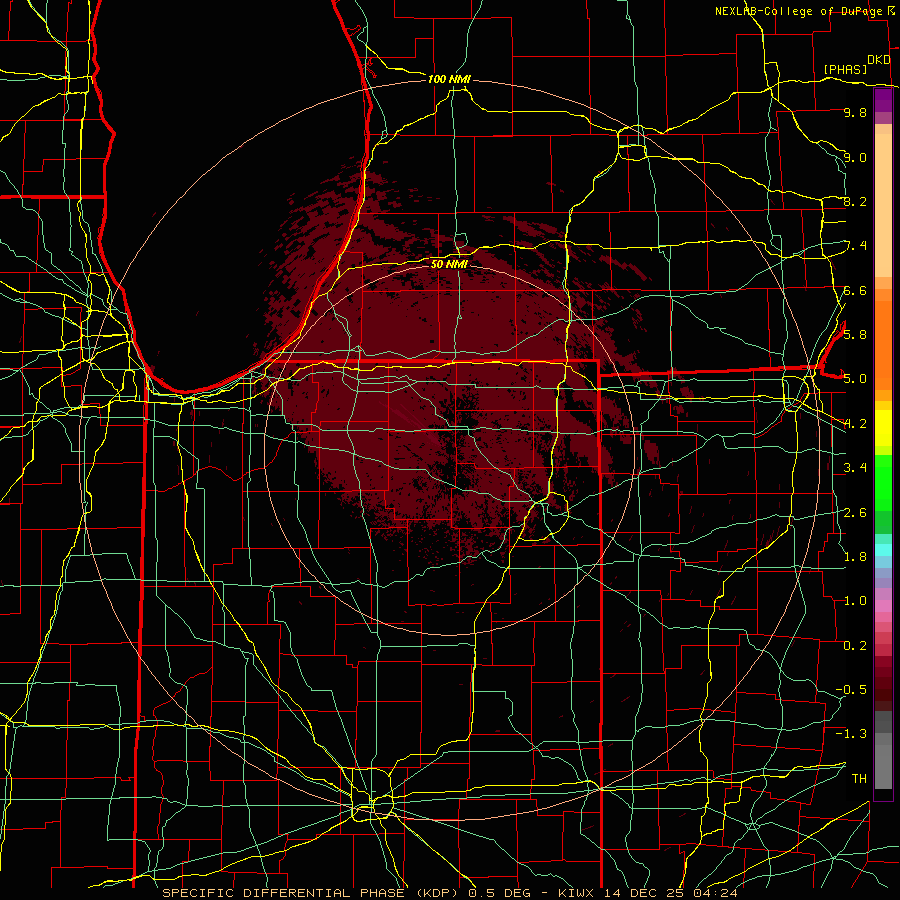Viewport: 900px width, 900px height.
Task: Click the "0.5 DEG" elevation text in the caption
Action: coord(499,893)
